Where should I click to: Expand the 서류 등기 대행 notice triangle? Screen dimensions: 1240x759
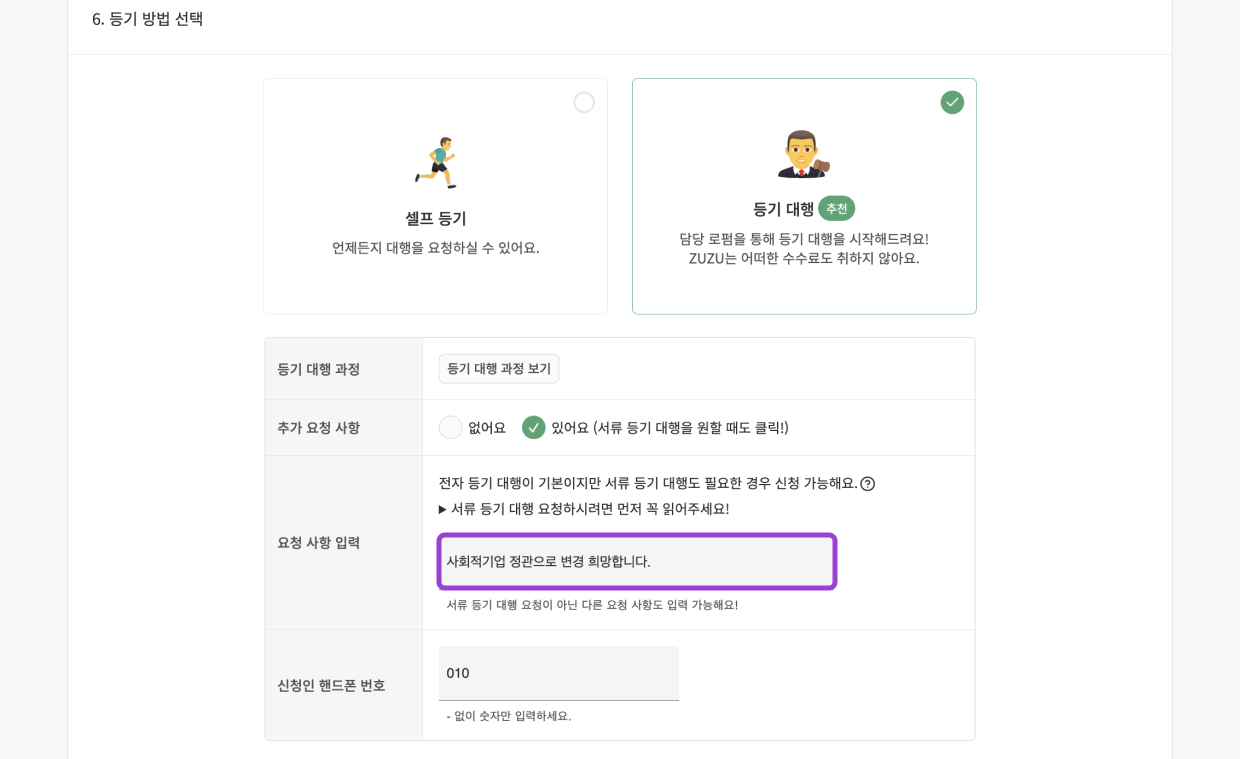point(443,509)
